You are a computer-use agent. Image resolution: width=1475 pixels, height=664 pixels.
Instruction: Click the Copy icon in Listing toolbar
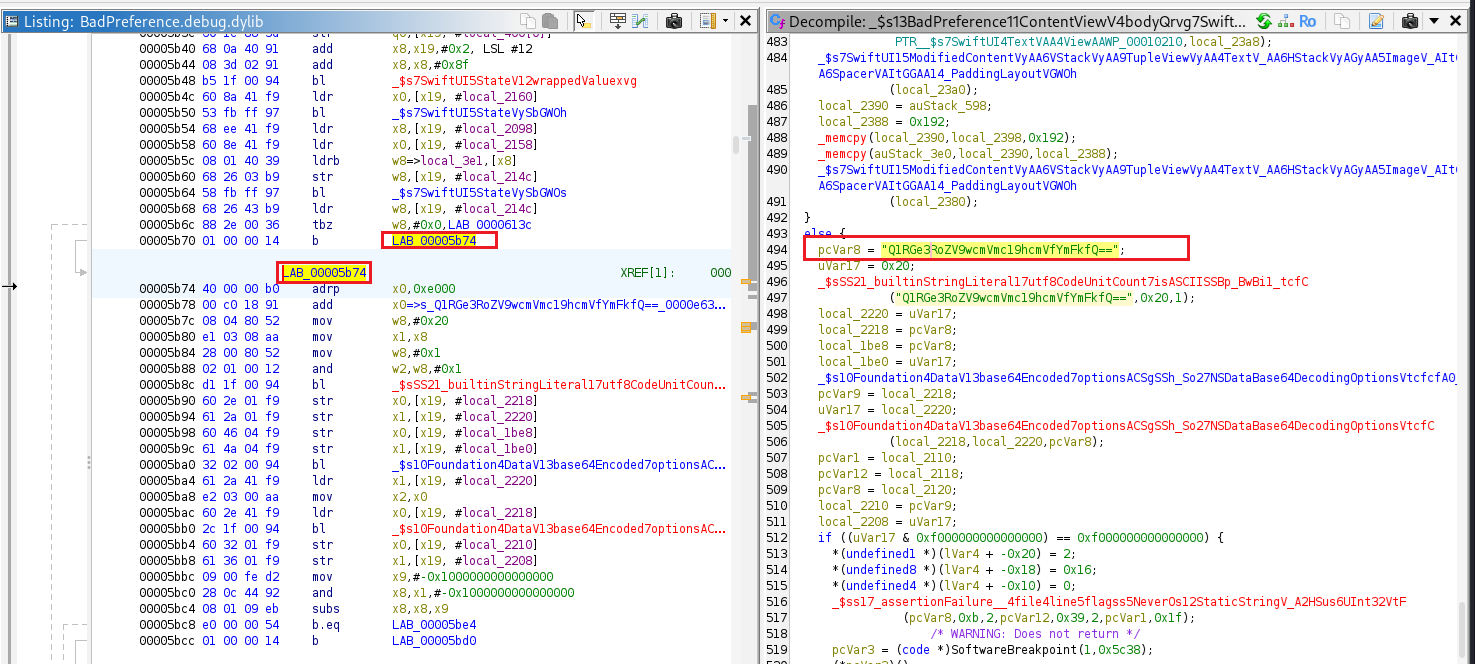527,20
